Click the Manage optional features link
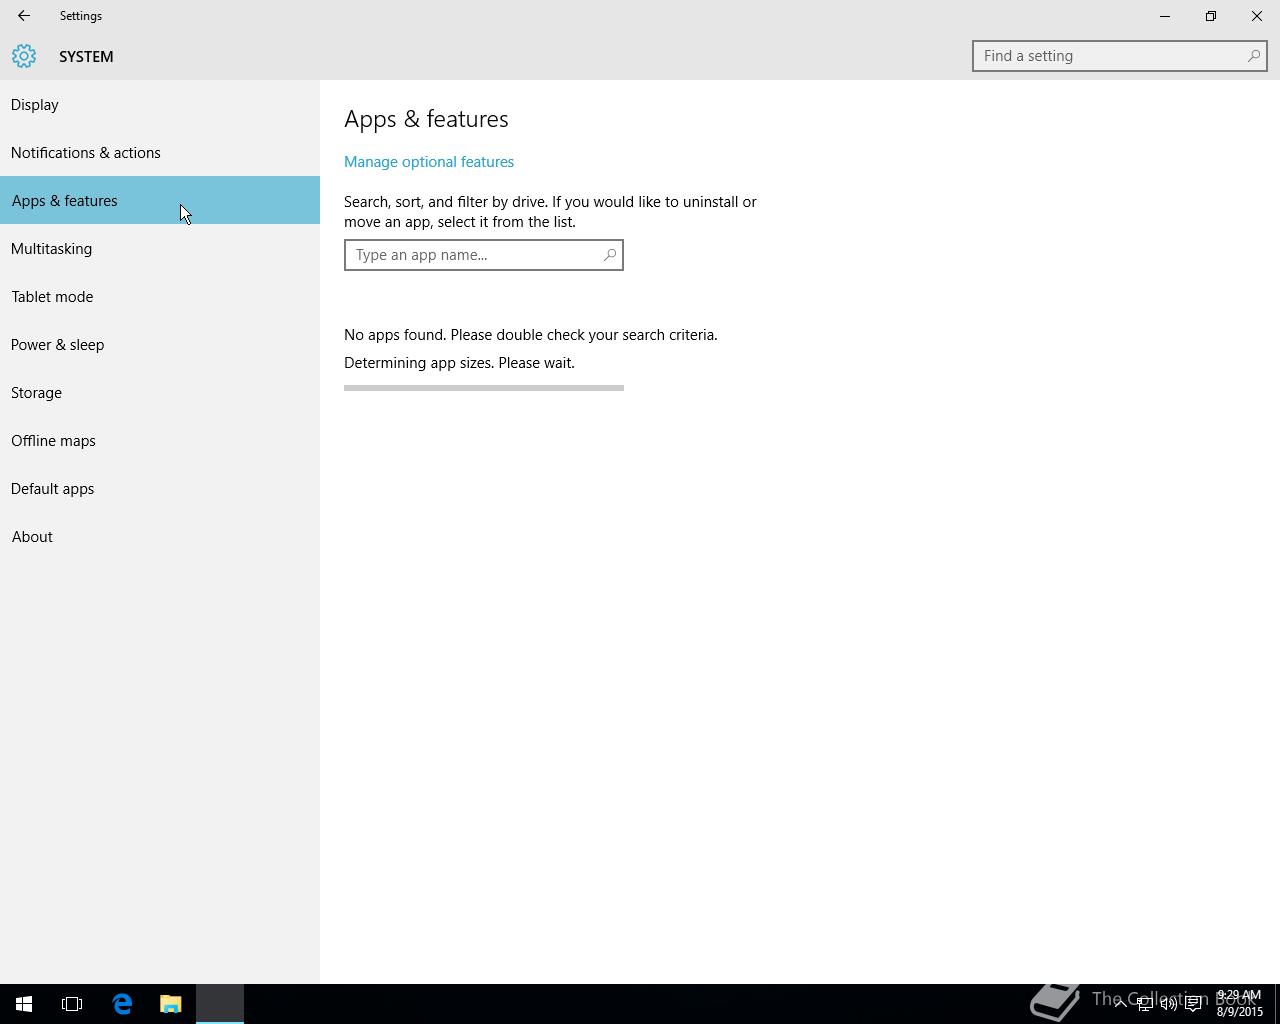 point(429,162)
